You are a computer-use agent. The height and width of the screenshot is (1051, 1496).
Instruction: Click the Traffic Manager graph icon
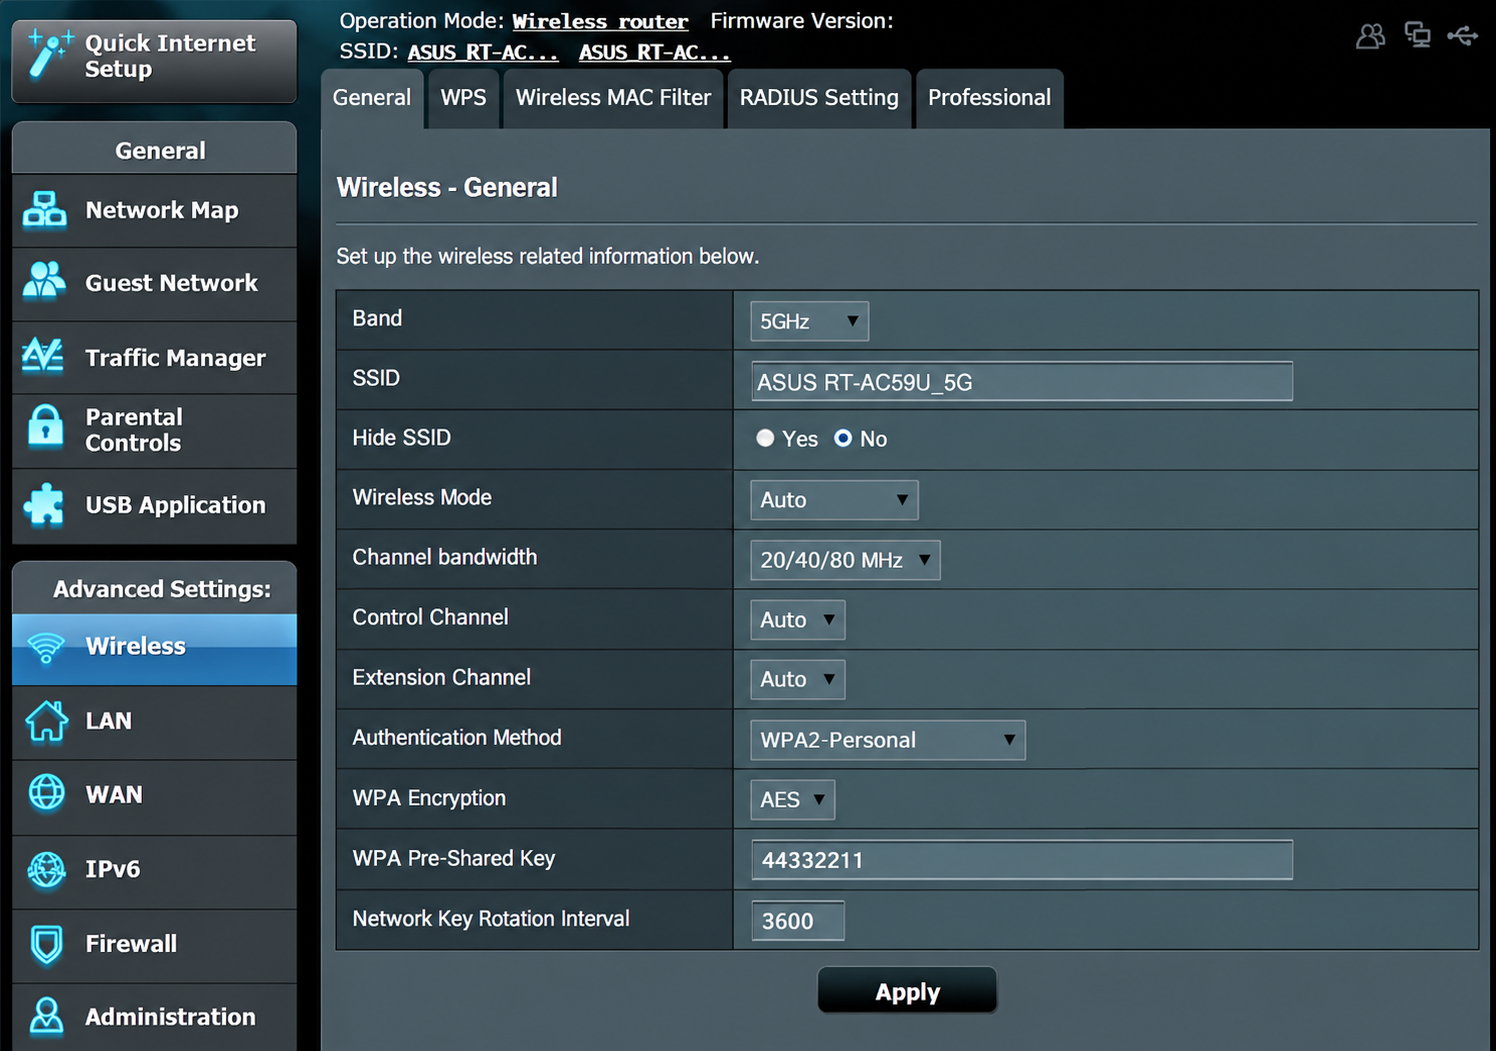tap(43, 356)
